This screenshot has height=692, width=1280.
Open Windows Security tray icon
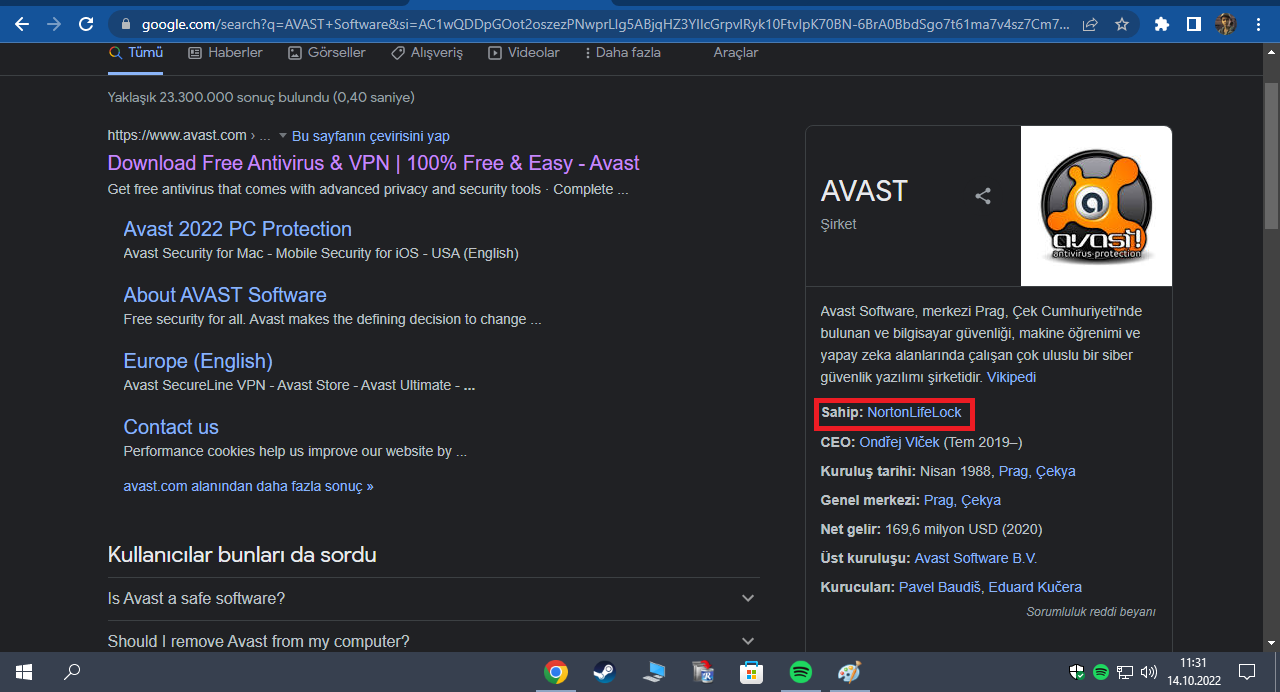pyautogui.click(x=1078, y=672)
